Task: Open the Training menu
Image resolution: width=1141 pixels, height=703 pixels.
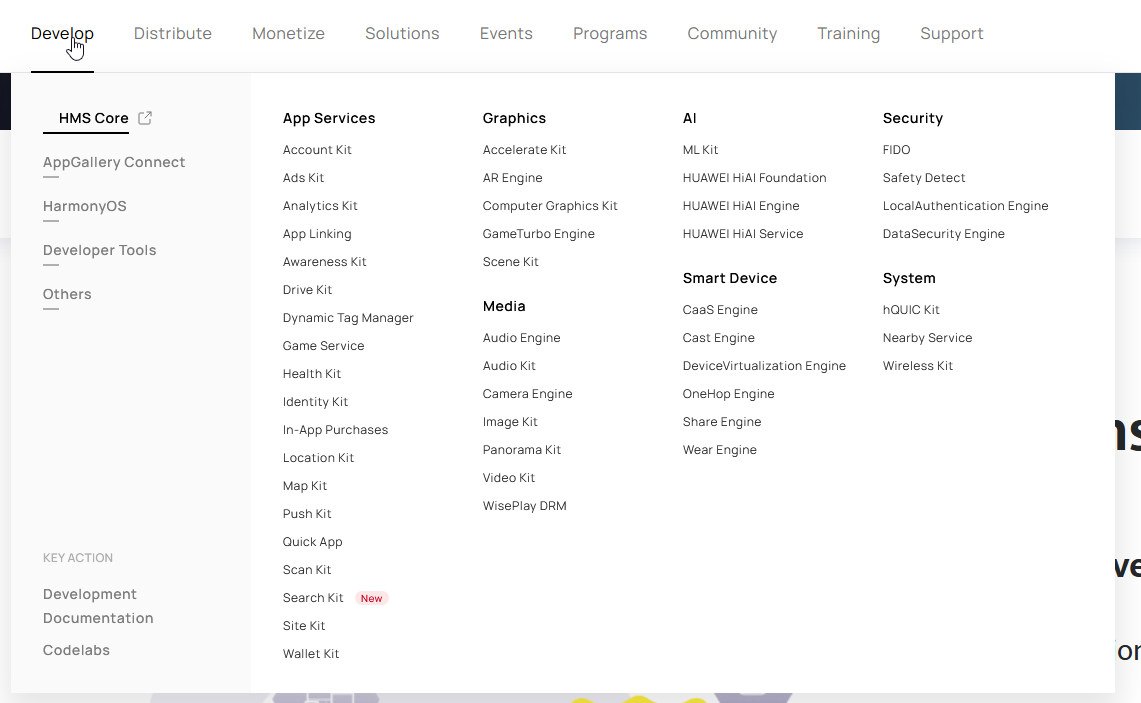Action: click(x=848, y=33)
